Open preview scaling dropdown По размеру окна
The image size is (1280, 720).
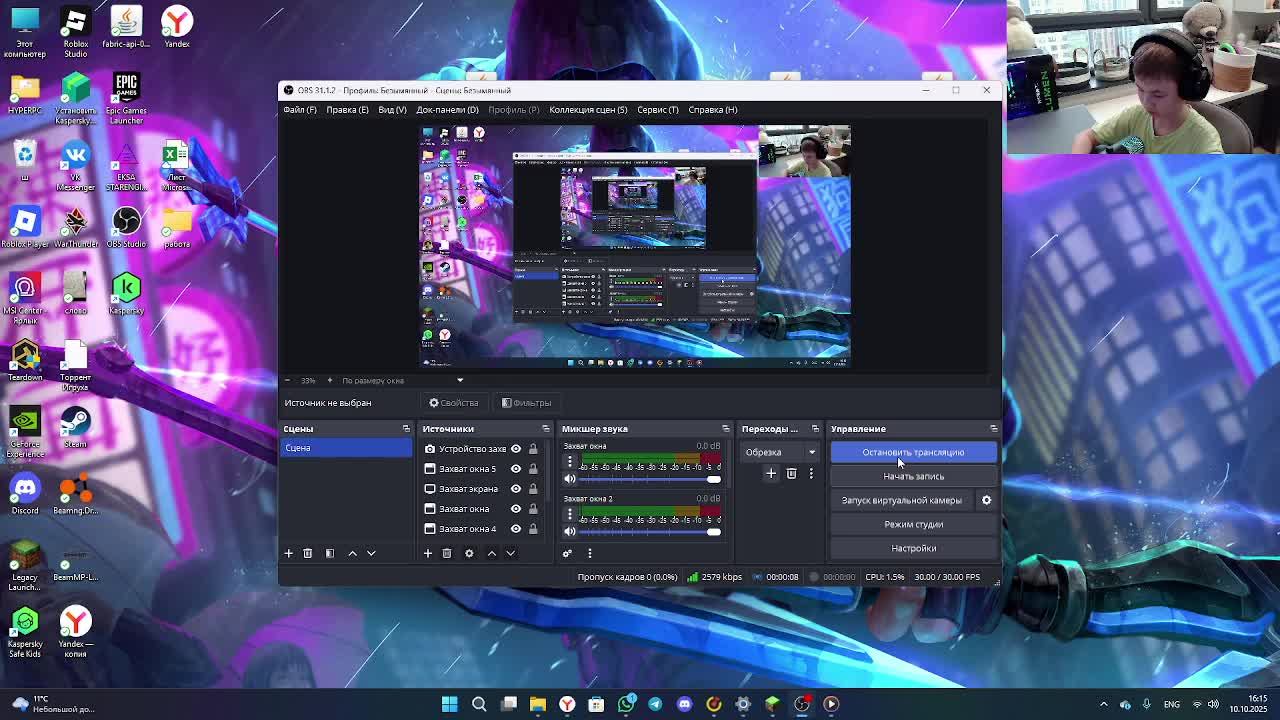(x=401, y=380)
